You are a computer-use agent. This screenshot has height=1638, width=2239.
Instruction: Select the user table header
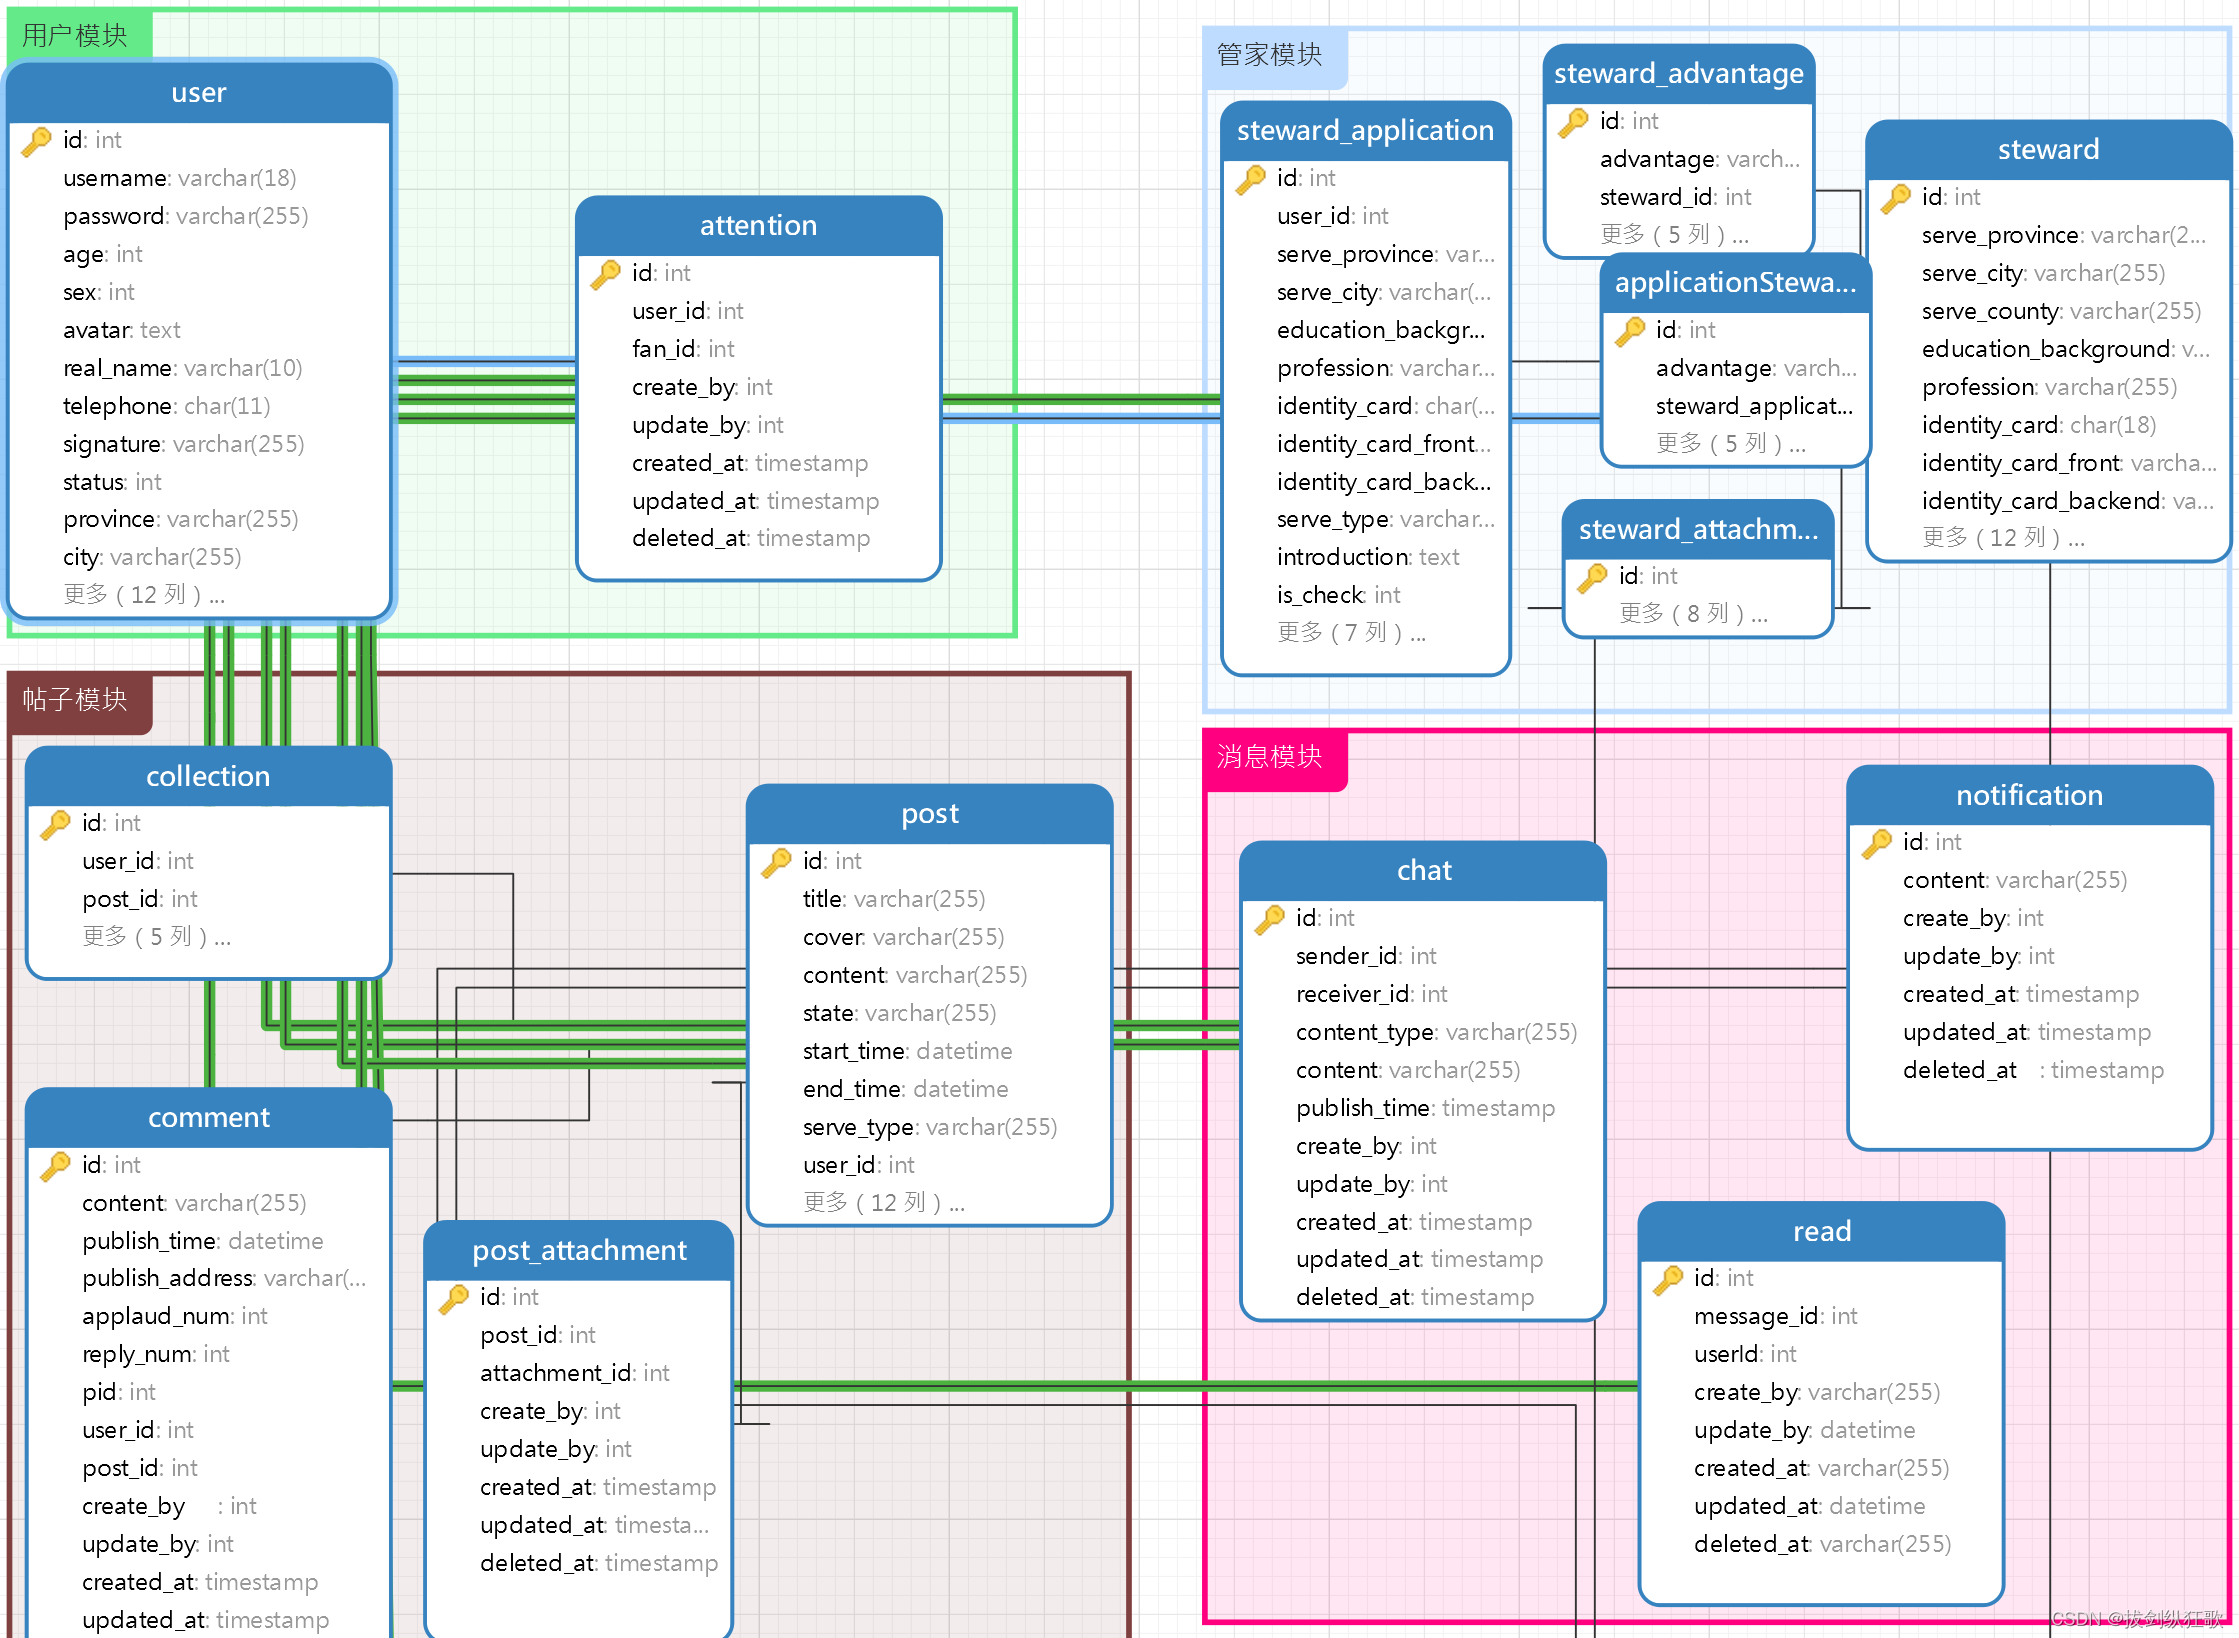tap(199, 93)
